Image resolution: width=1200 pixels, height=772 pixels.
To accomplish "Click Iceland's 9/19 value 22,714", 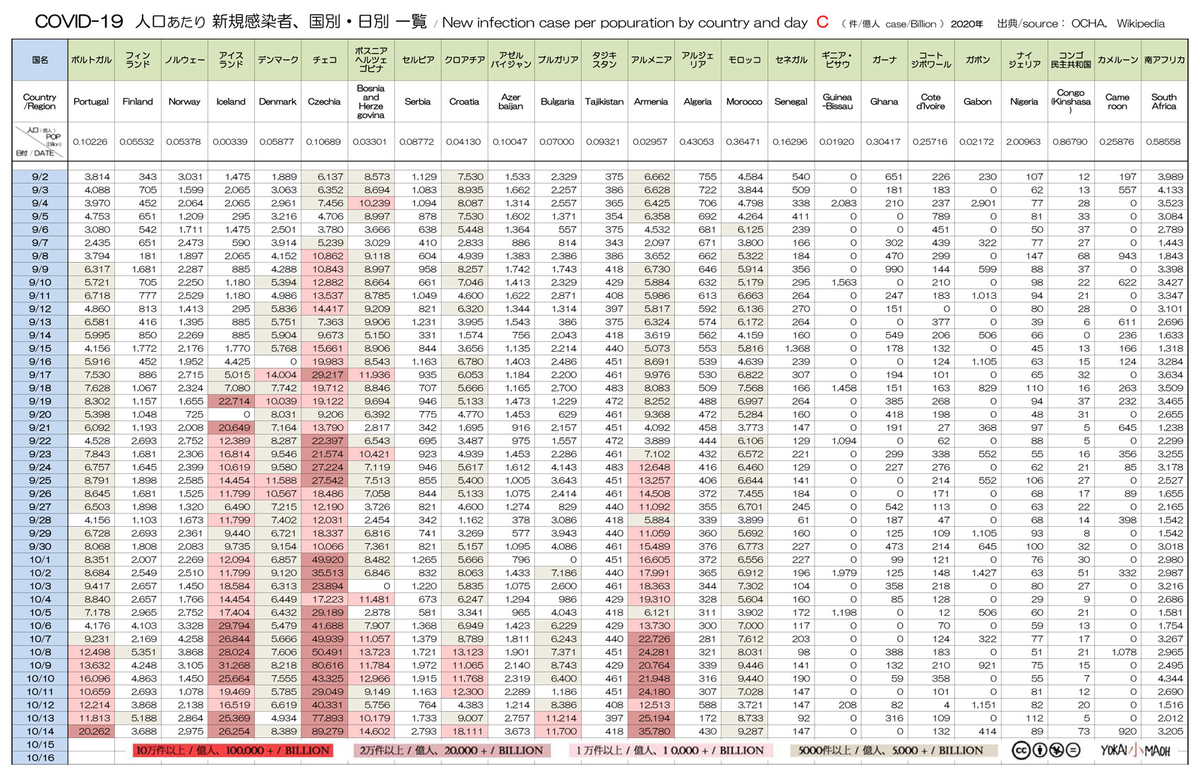I will tap(230, 401).
